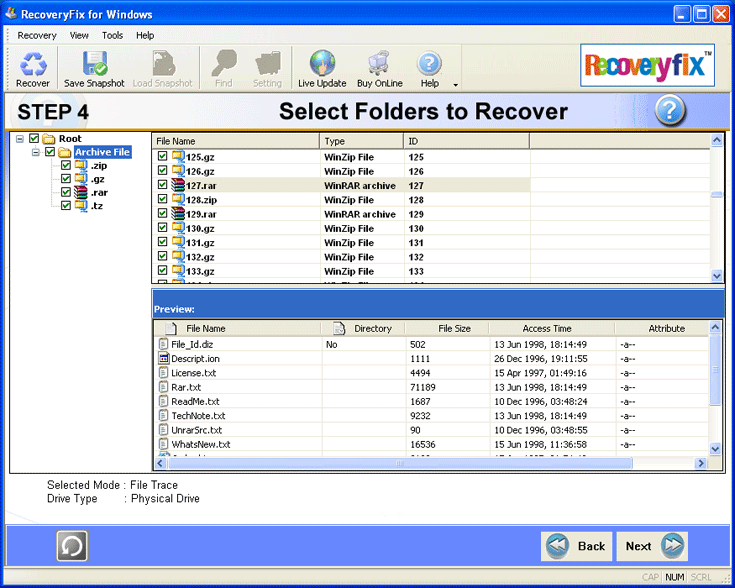Open the Recovery menu
The image size is (735, 588).
(37, 35)
